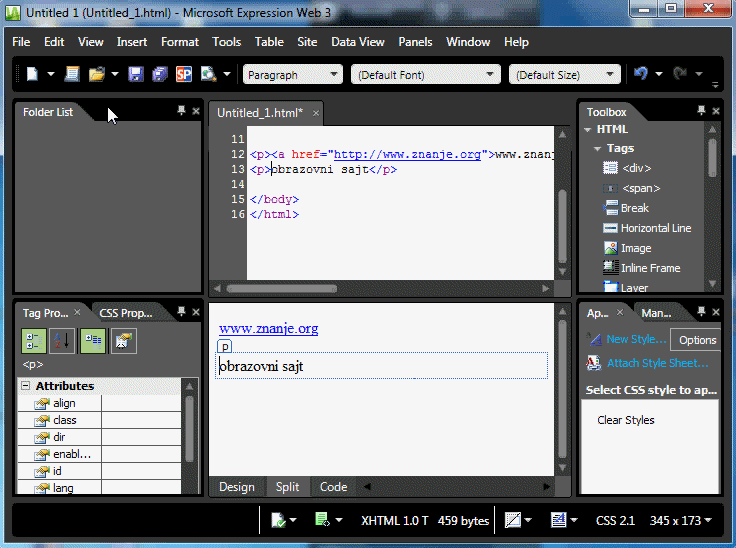Open the Data View menu
This screenshot has width=736, height=548.
tap(358, 42)
